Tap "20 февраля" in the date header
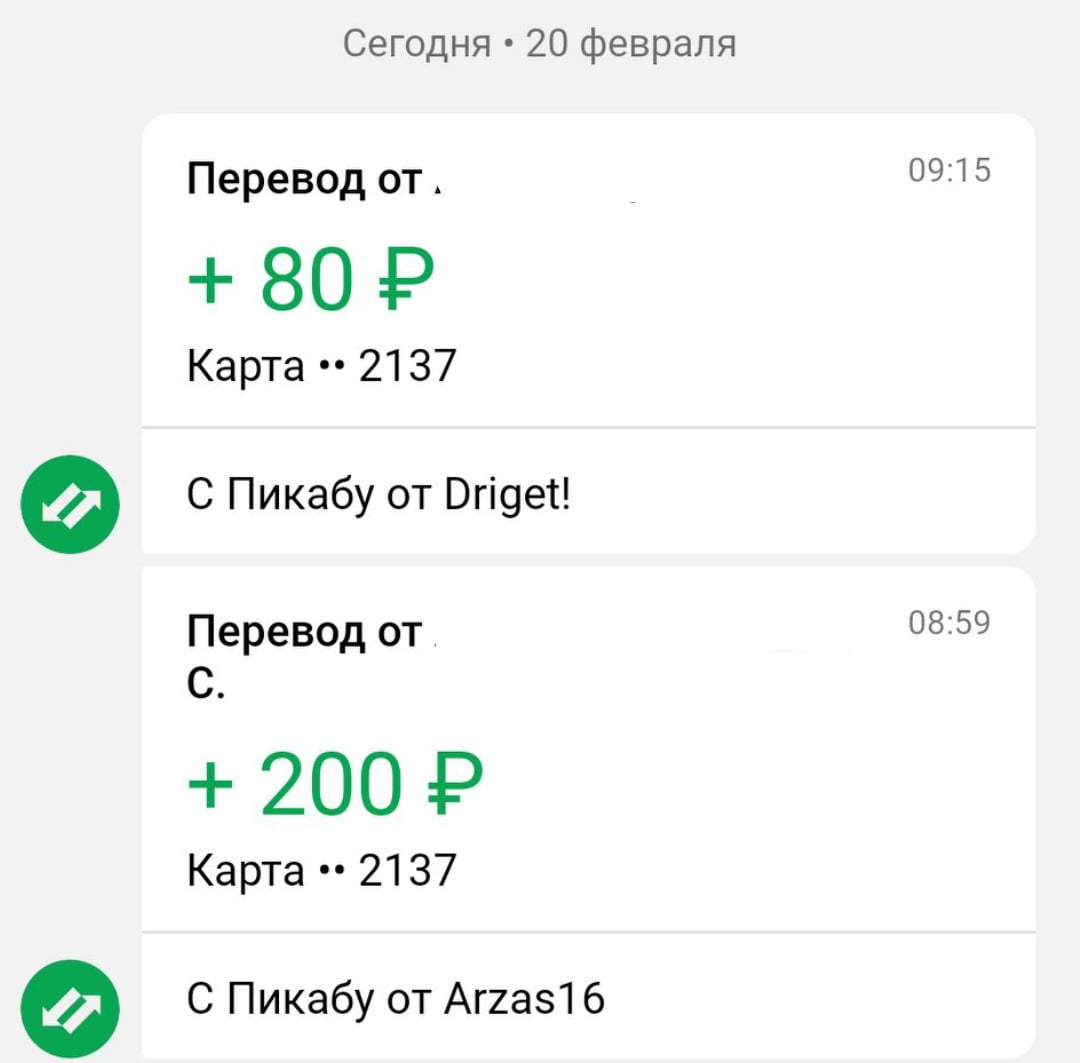Image resolution: width=1080 pixels, height=1063 pixels. click(x=631, y=44)
